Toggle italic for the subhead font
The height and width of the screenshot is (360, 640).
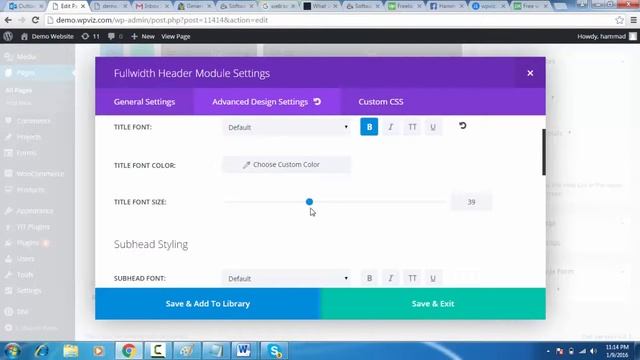pyautogui.click(x=391, y=278)
